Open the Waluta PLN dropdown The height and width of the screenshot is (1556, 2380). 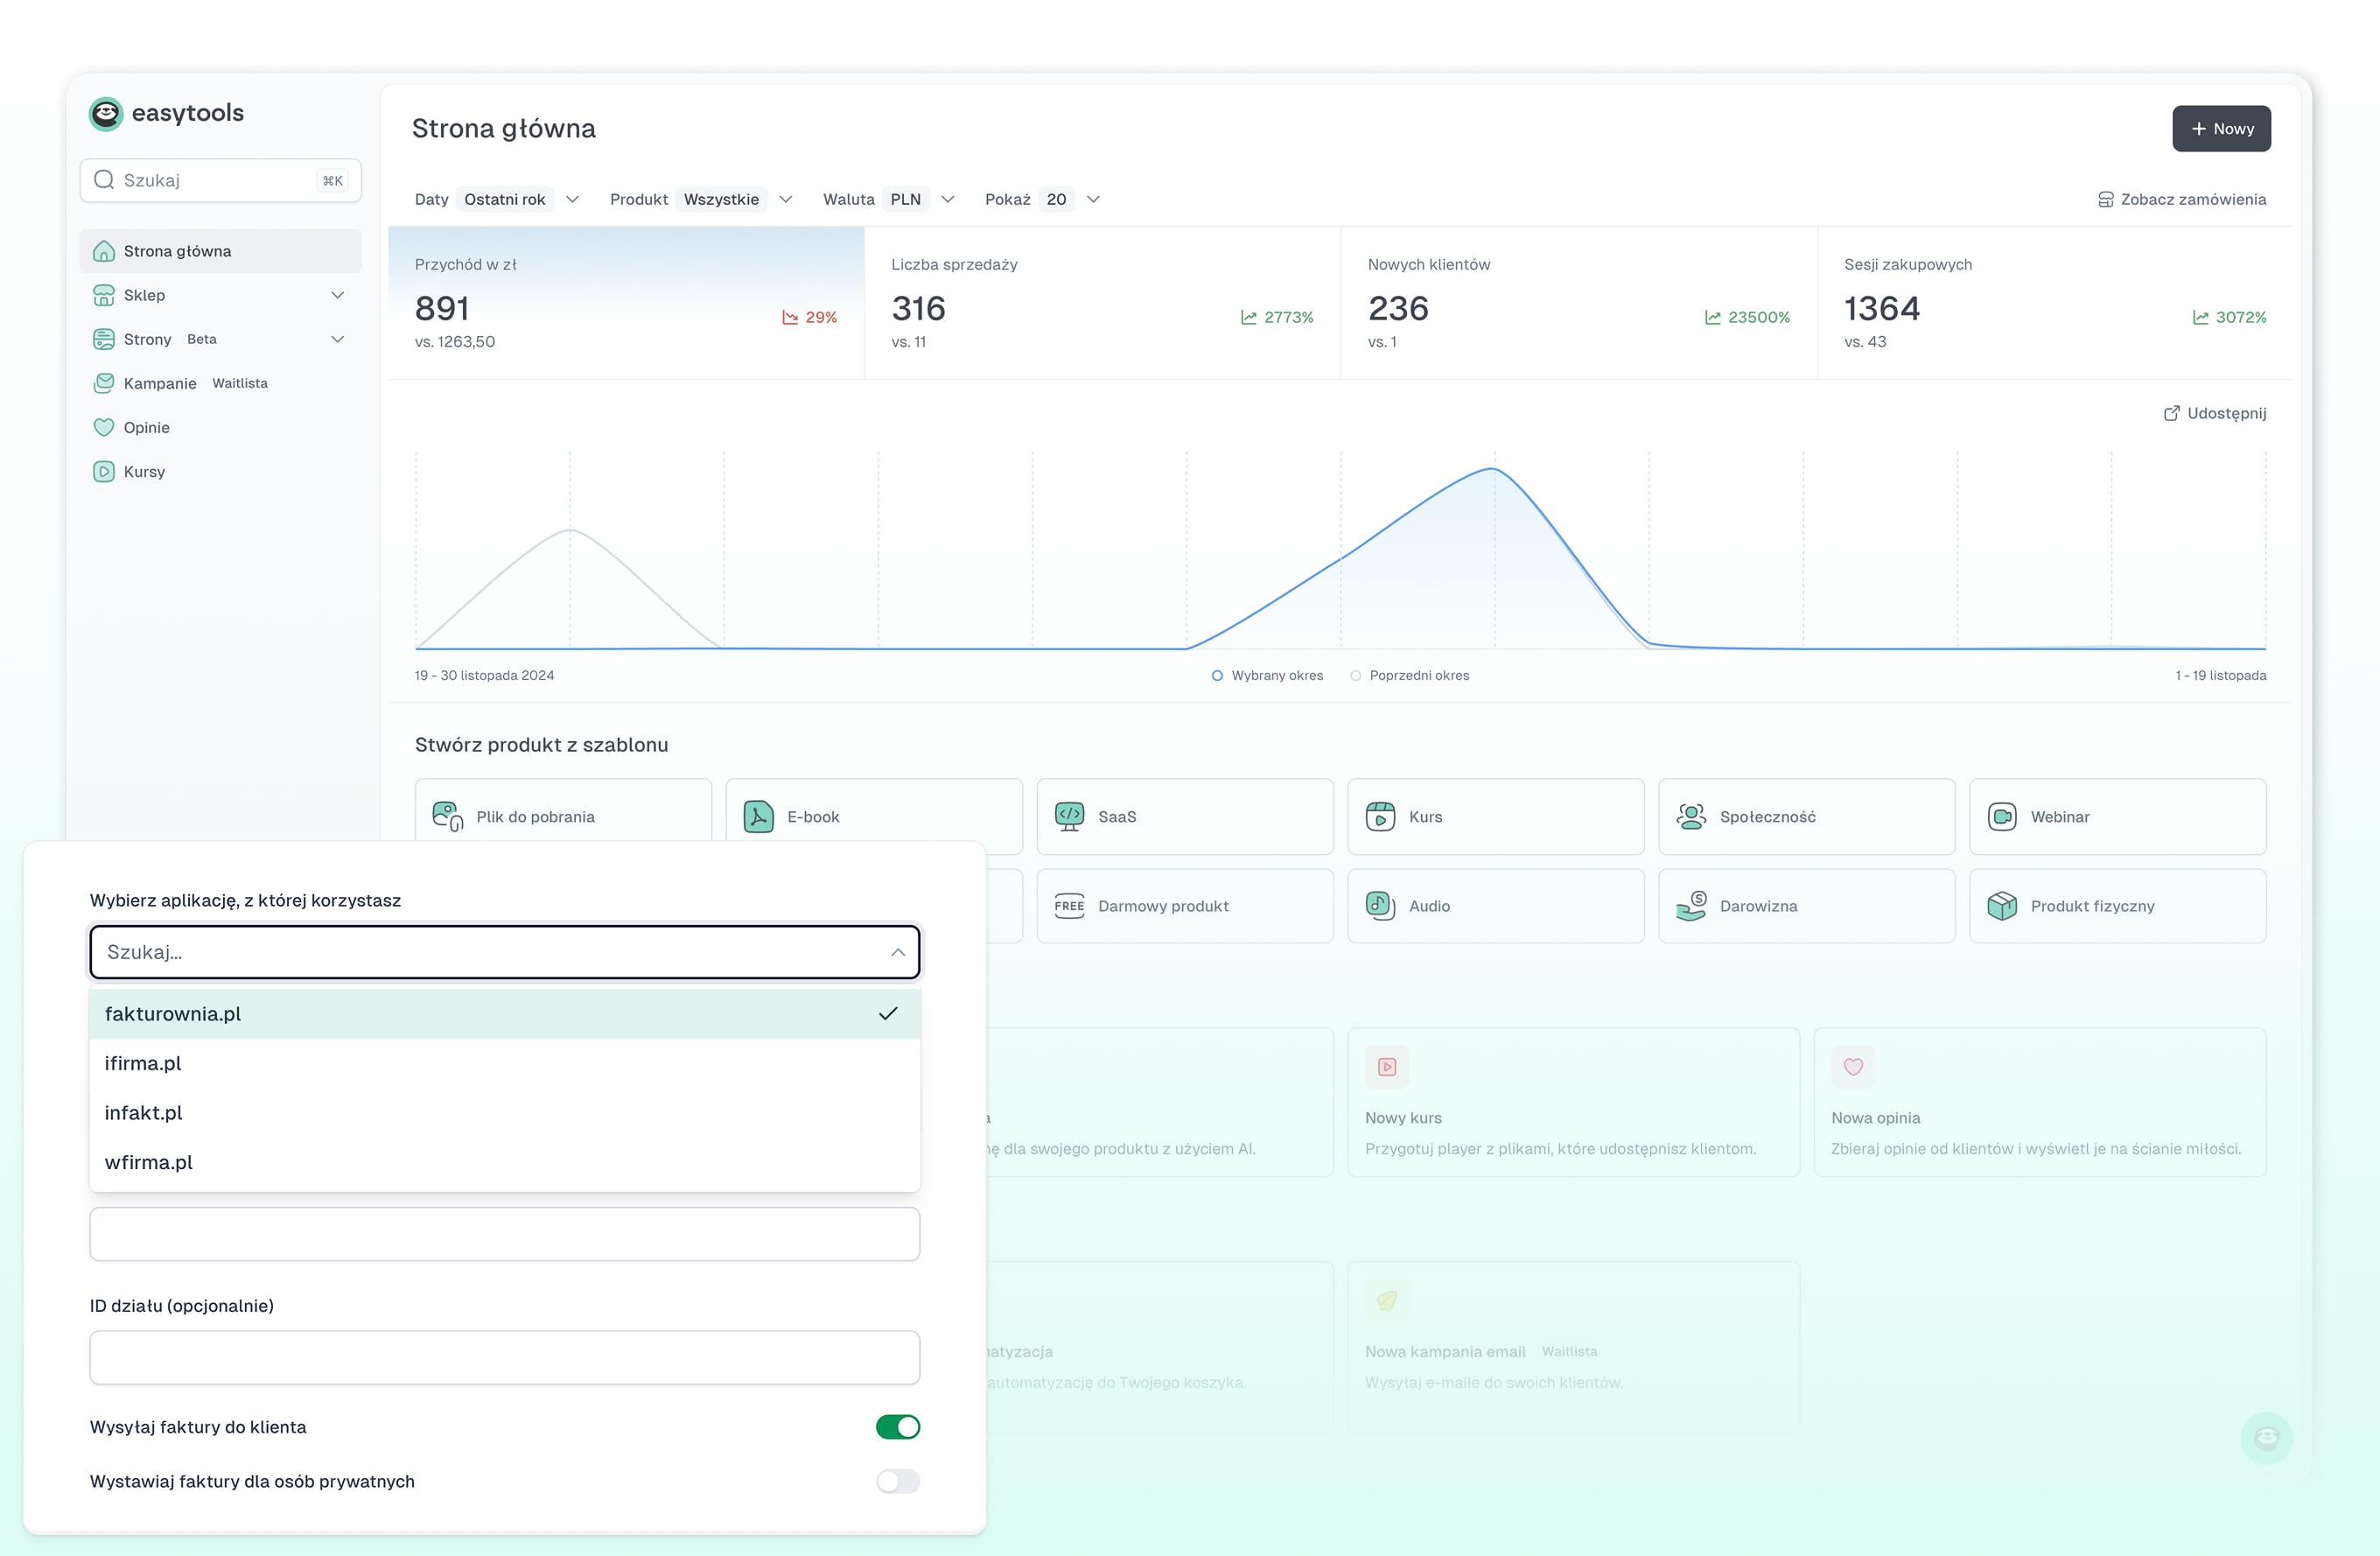click(947, 199)
